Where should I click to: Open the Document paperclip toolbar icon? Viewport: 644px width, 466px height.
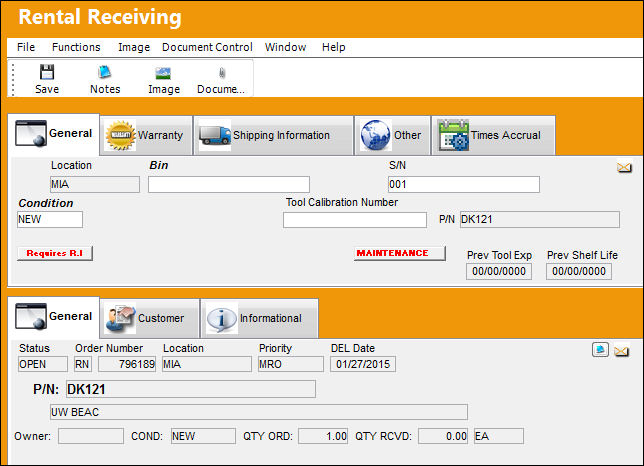pos(222,73)
